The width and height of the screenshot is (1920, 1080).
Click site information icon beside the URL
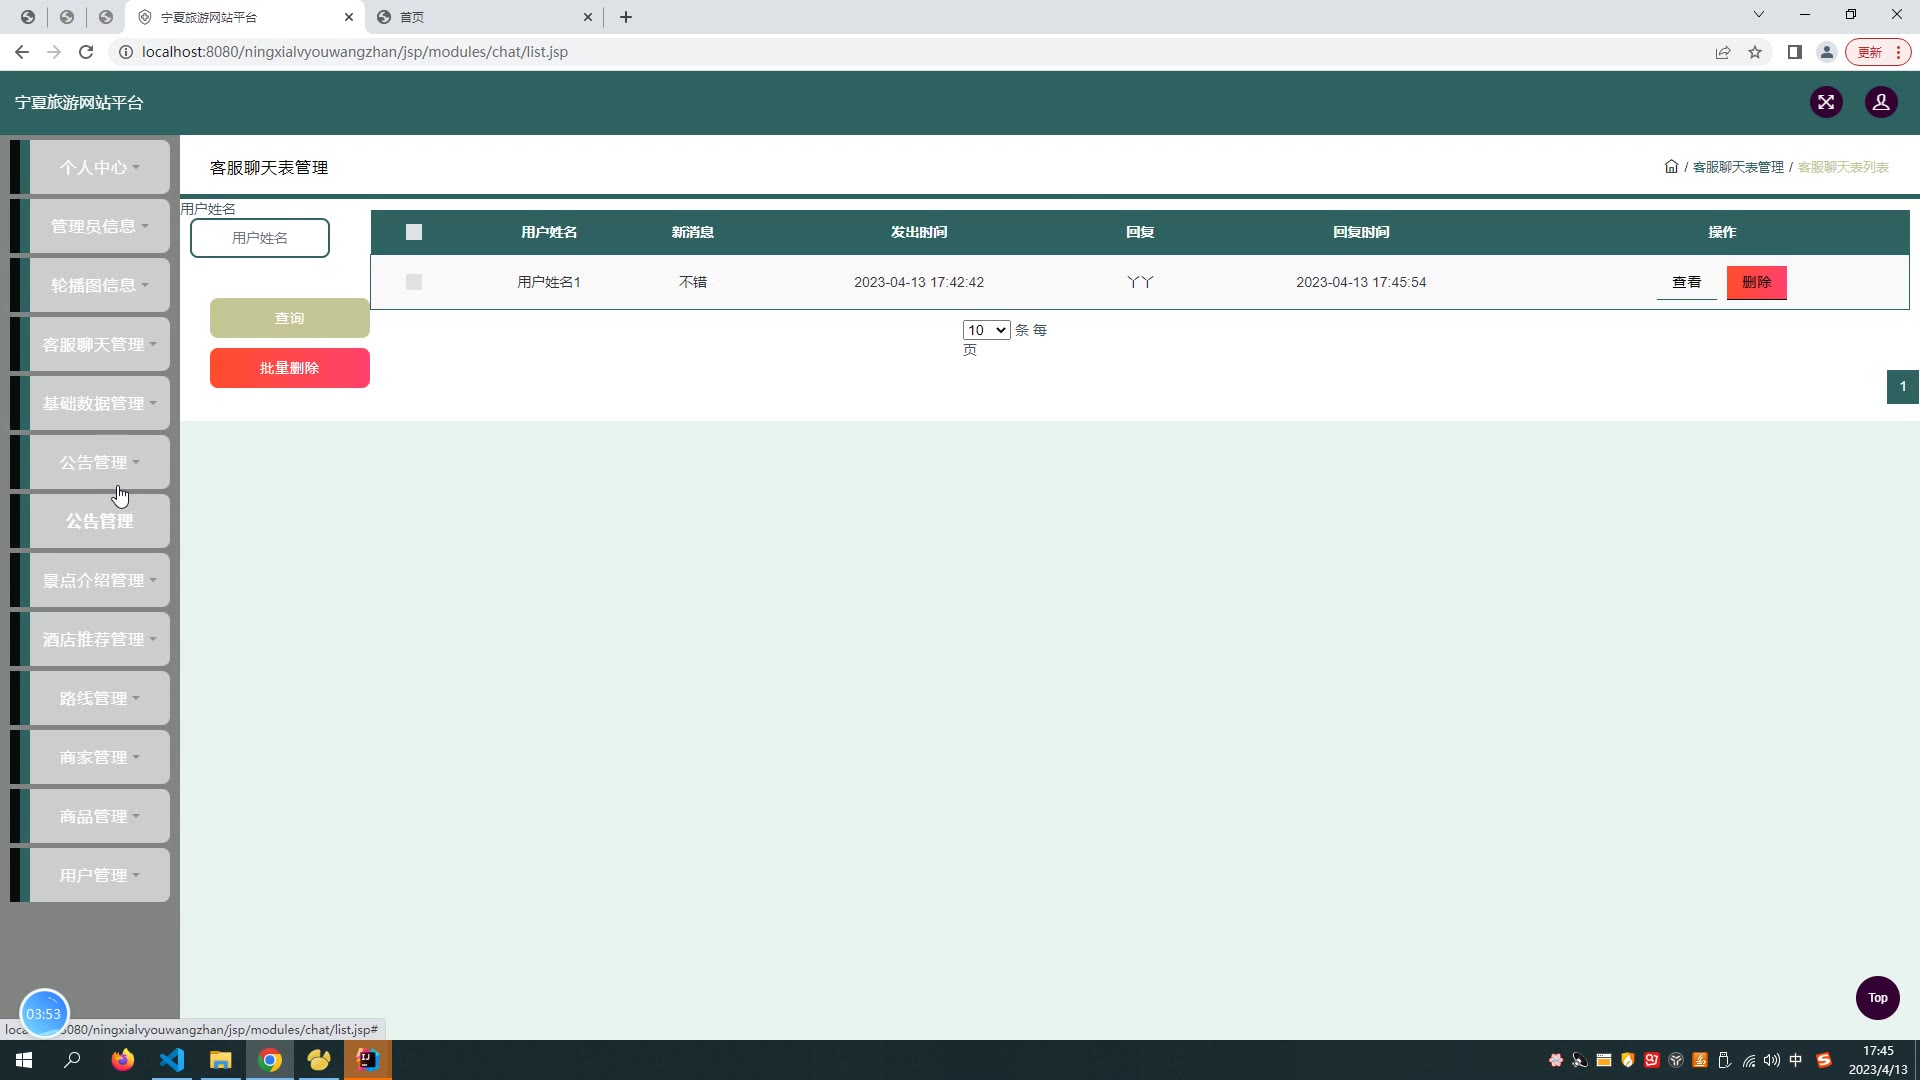[x=126, y=52]
